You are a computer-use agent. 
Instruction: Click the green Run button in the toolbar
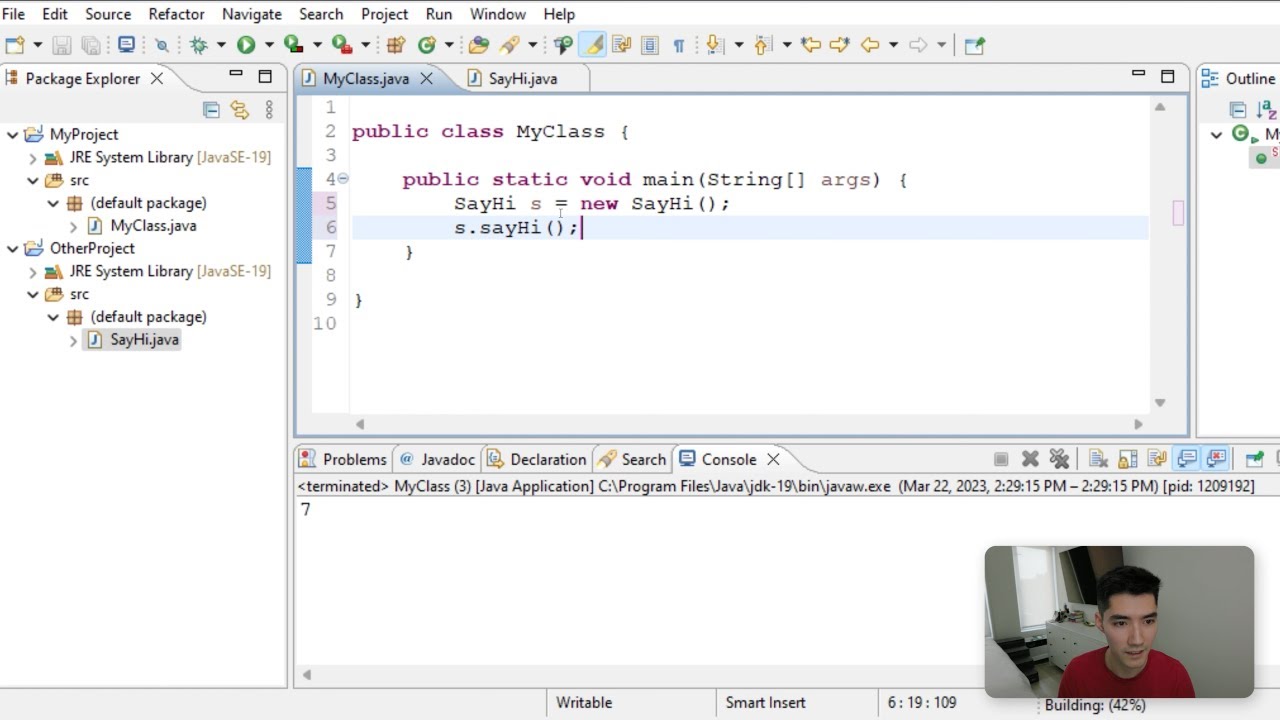point(246,45)
